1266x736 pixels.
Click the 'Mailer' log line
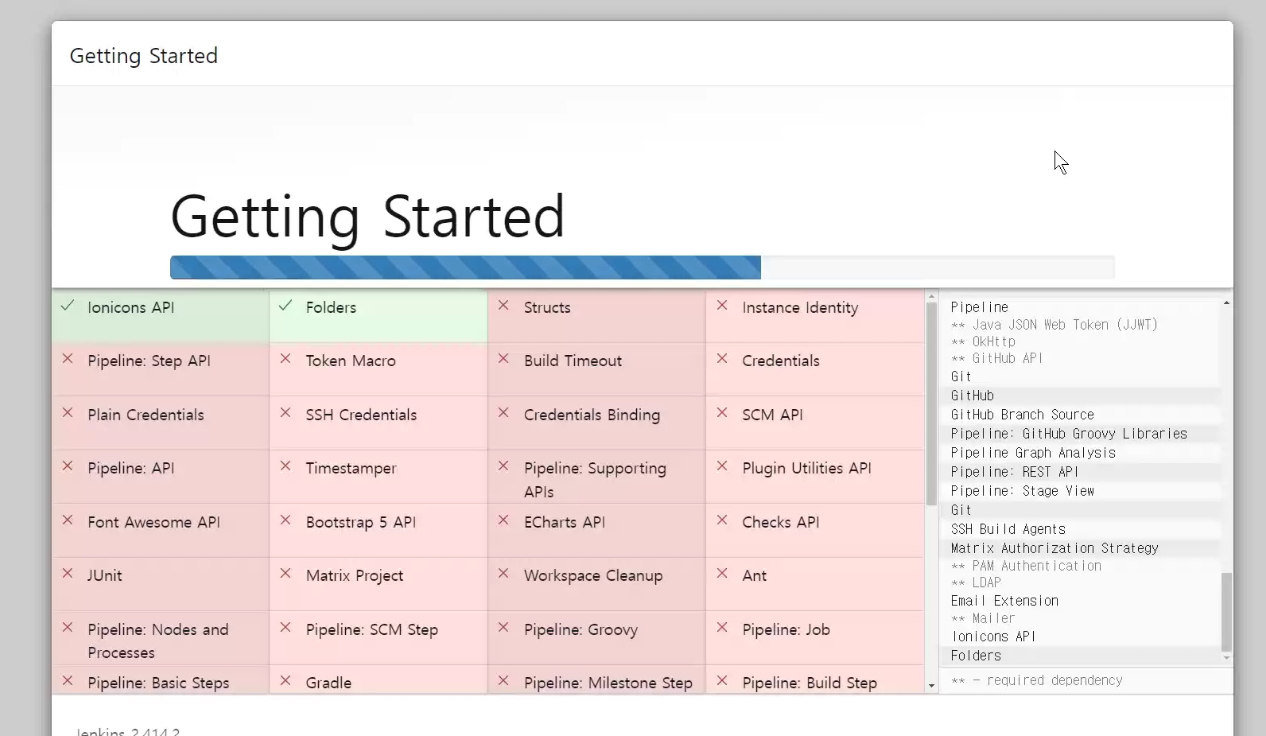[x=983, y=618]
